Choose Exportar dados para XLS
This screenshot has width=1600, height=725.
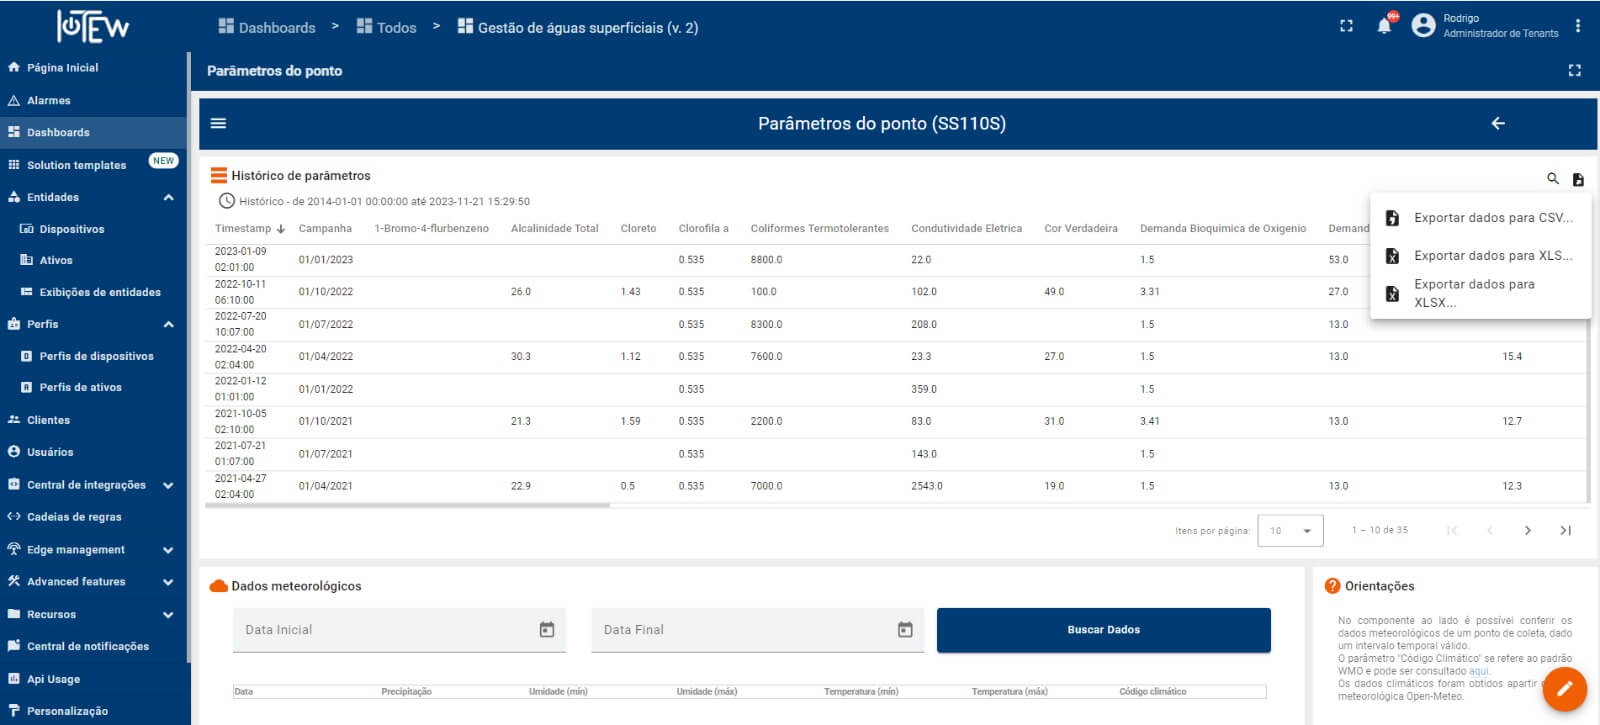(x=1480, y=255)
